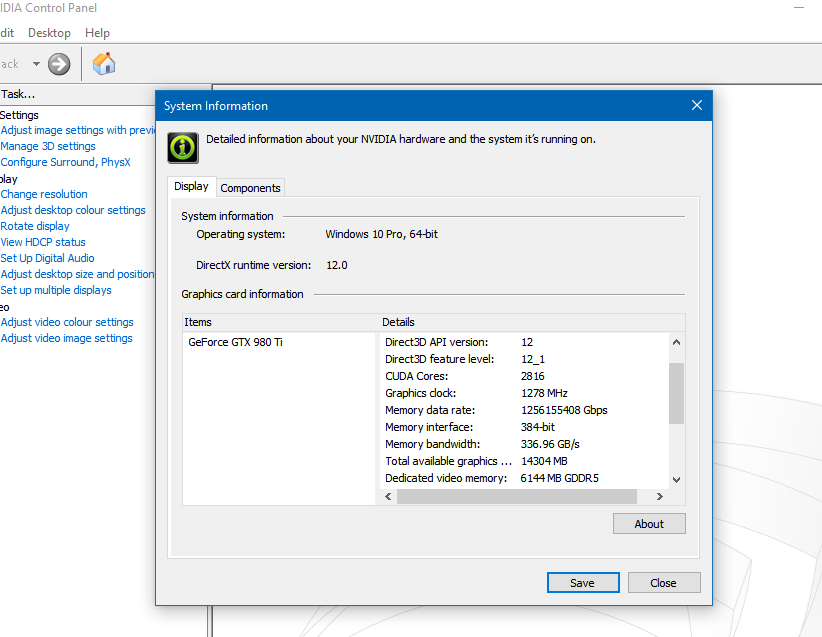Image resolution: width=822 pixels, height=637 pixels.
Task: Open Adjust image settings with preview link
Action: point(78,130)
